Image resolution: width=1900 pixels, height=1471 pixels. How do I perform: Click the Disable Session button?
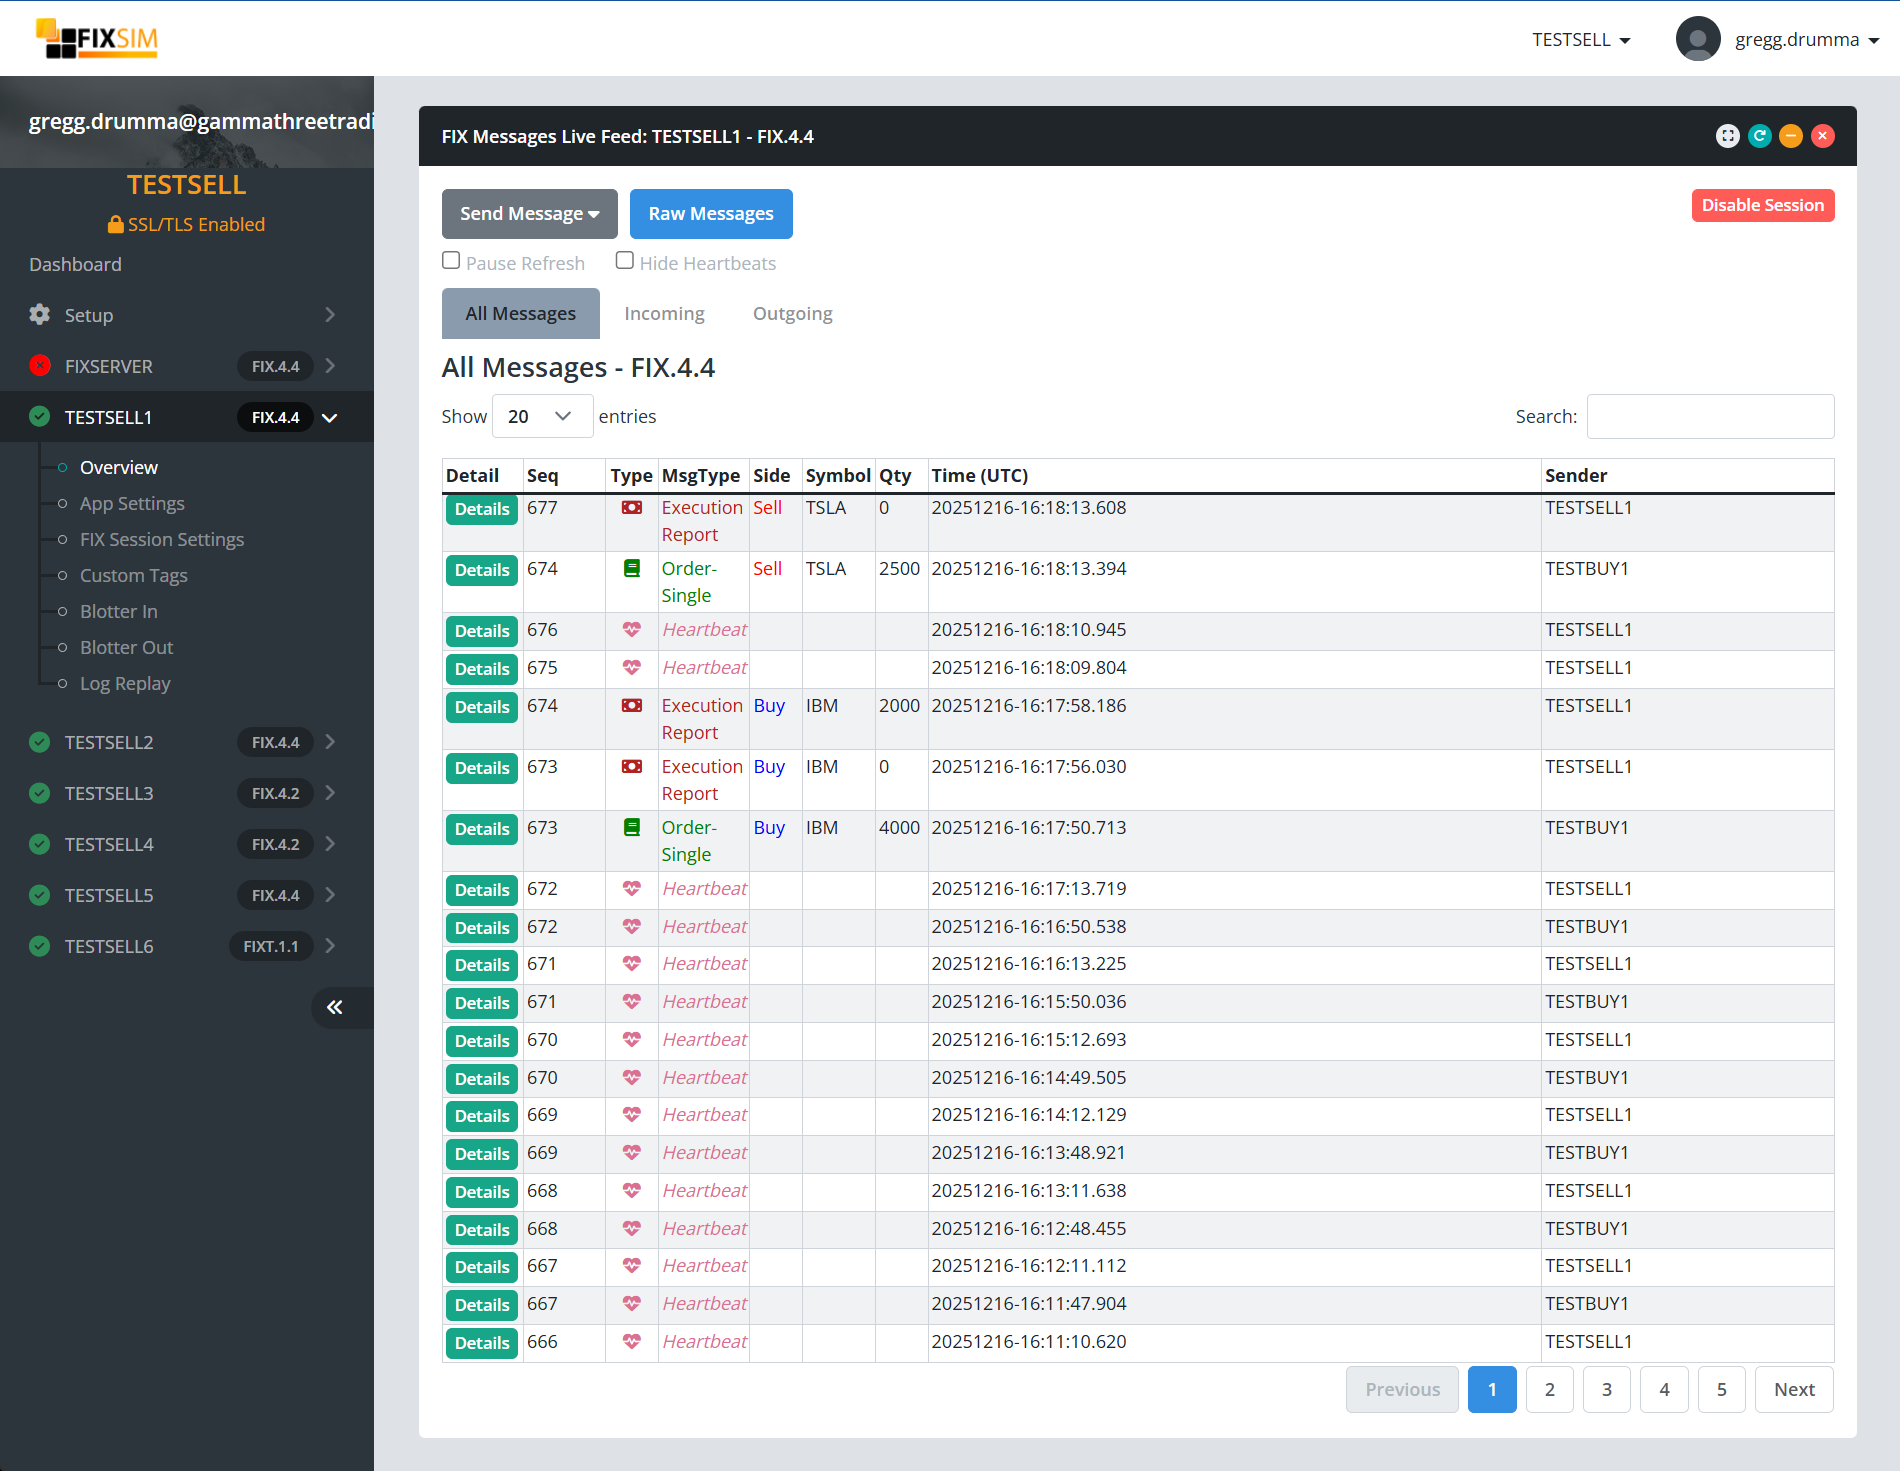click(x=1762, y=205)
